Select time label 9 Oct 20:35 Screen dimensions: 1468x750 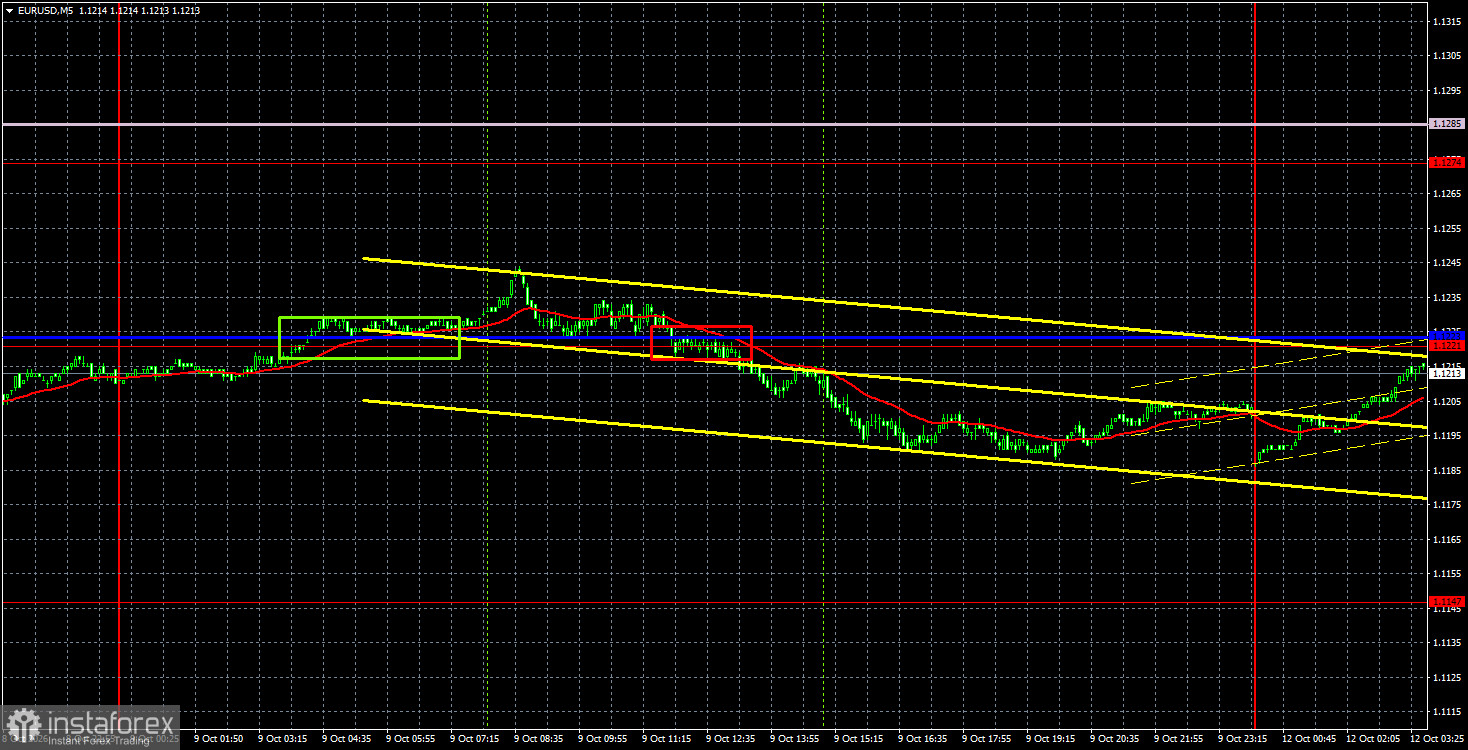(1115, 739)
